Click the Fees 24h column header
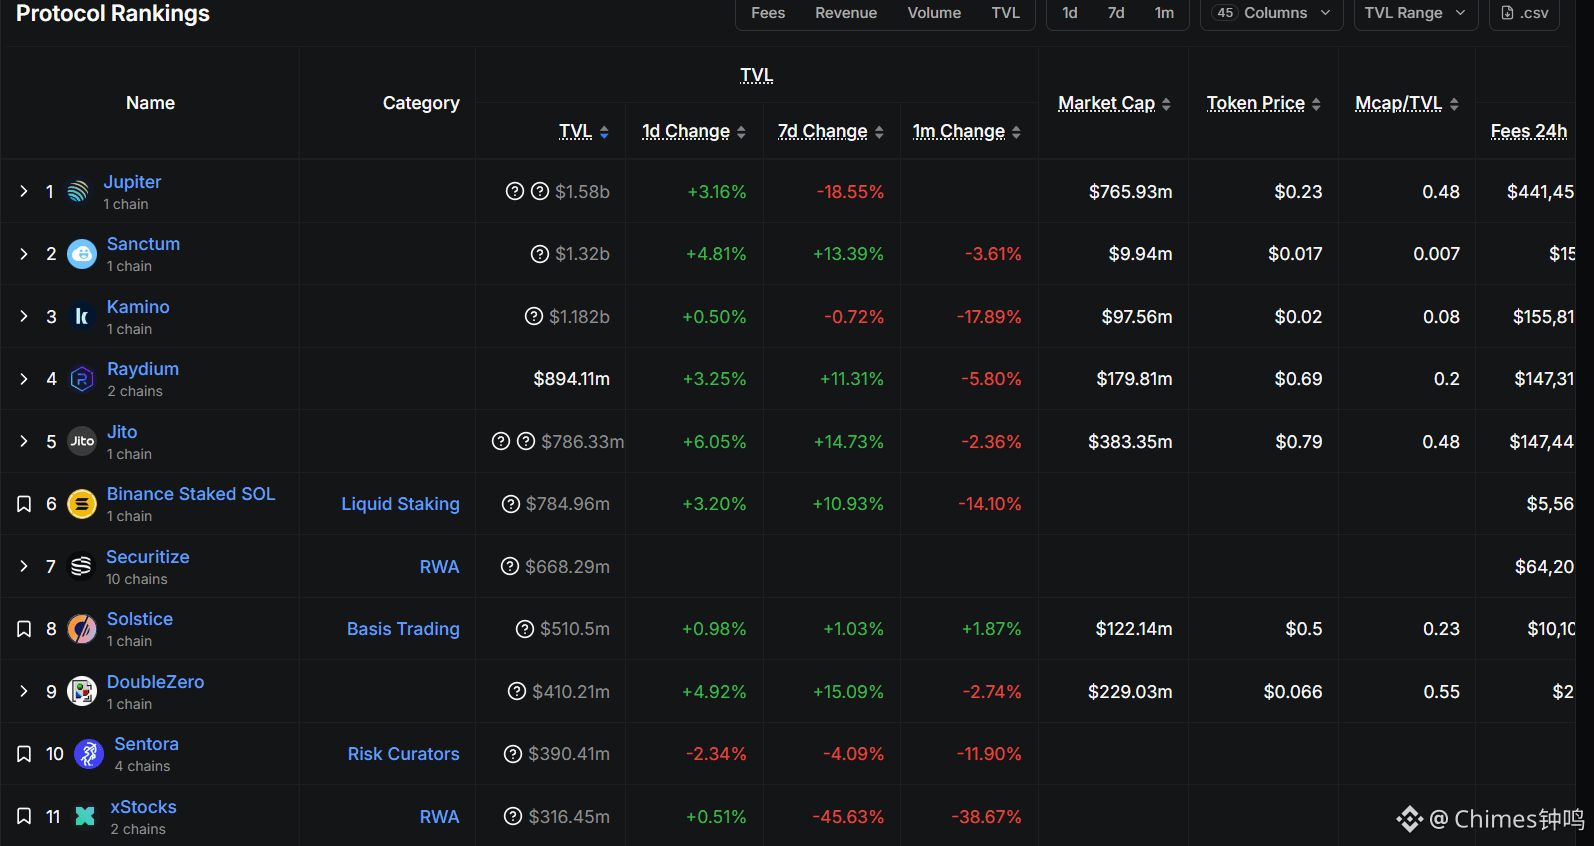The image size is (1594, 846). 1528,131
